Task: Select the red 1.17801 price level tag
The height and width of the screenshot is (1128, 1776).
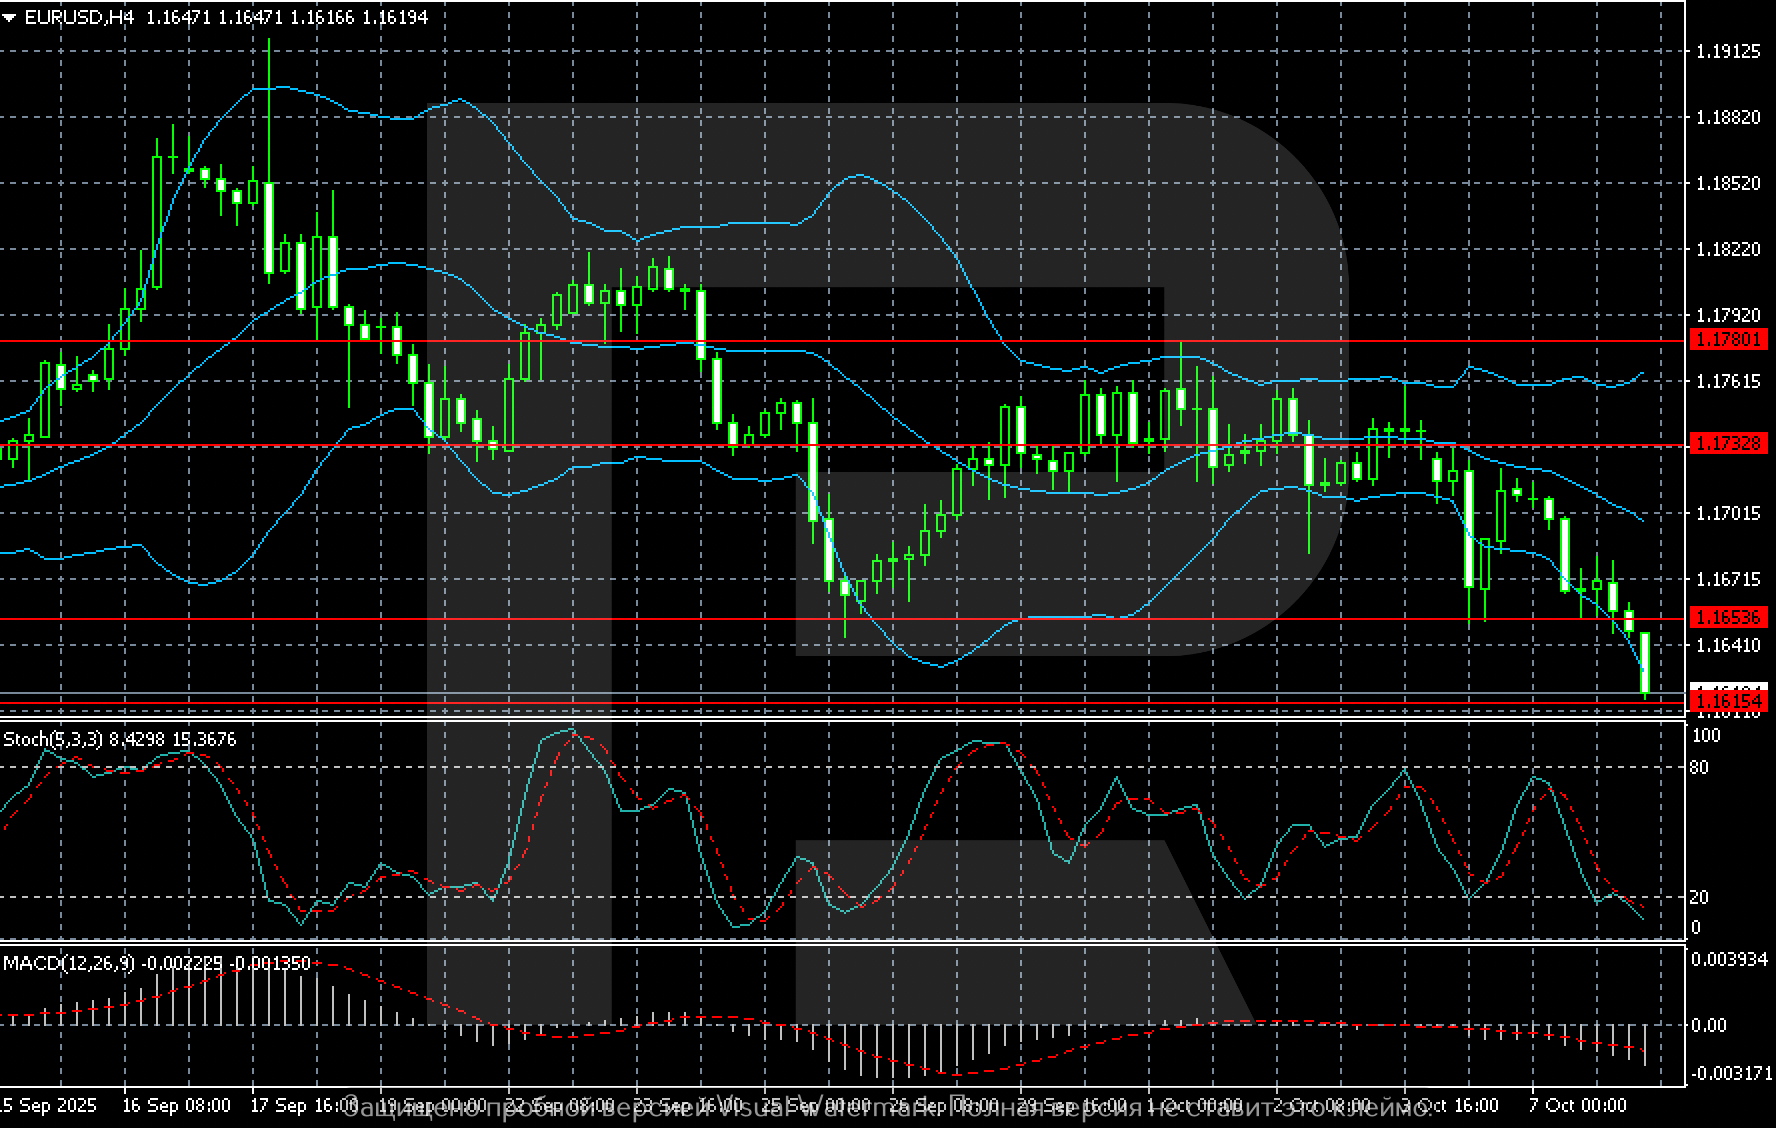Action: tap(1727, 340)
